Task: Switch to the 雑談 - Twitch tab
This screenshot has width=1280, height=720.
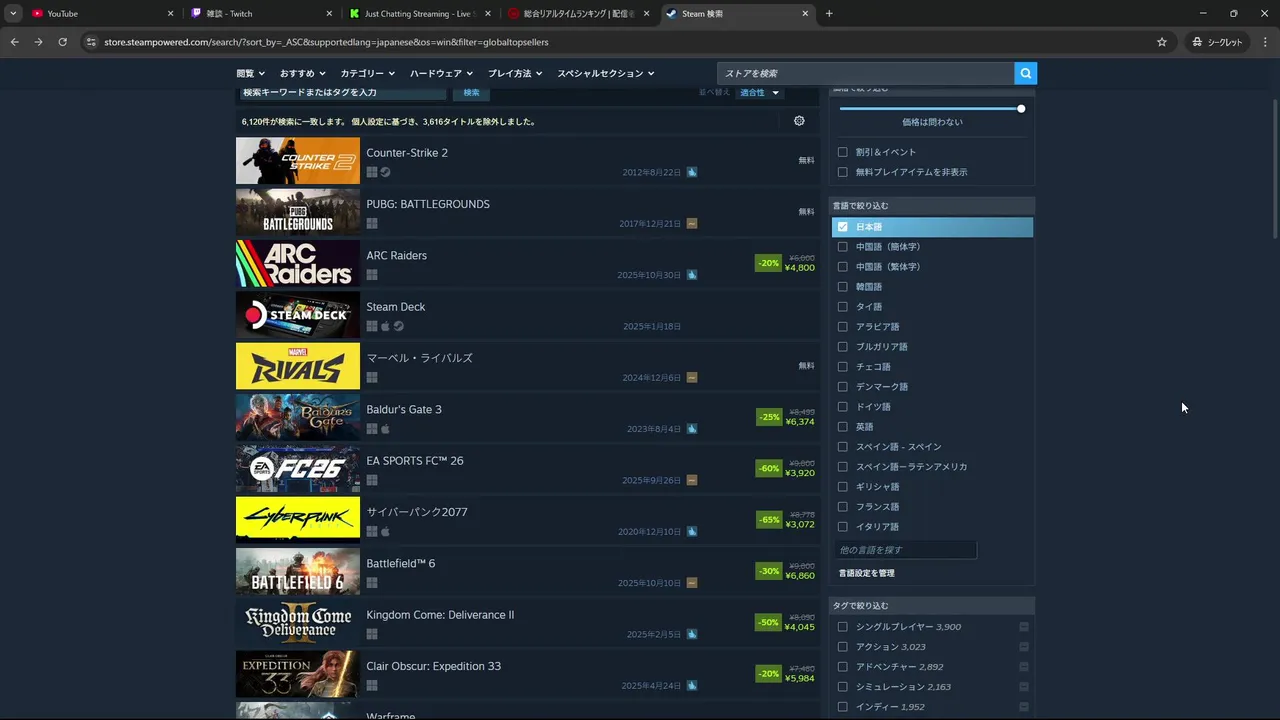Action: pyautogui.click(x=262, y=14)
